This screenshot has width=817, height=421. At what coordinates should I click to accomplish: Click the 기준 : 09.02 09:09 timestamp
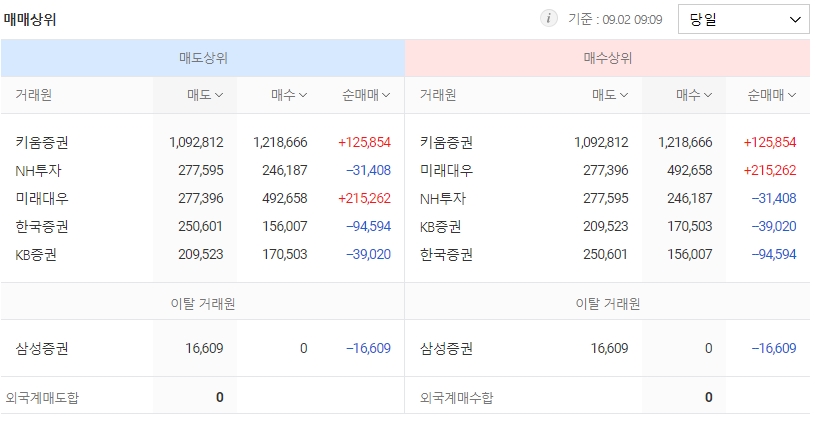click(x=615, y=19)
